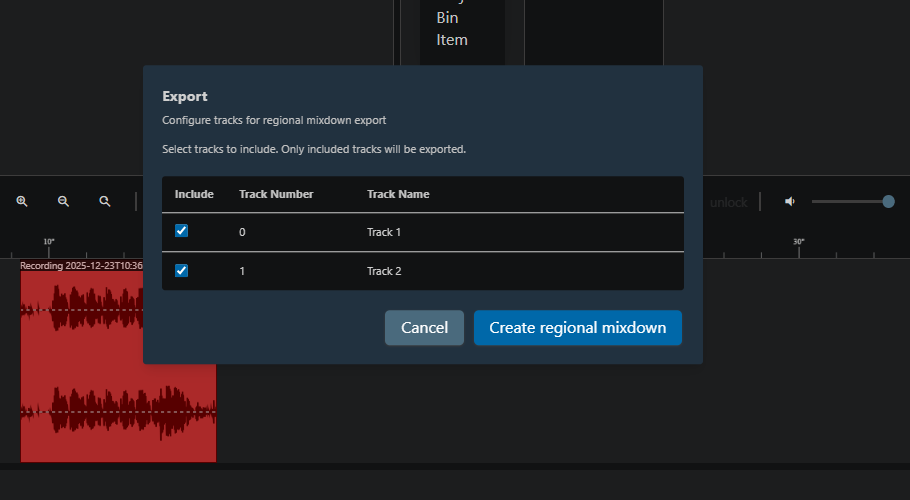Click the 30" timeline ruler marker

coord(799,242)
